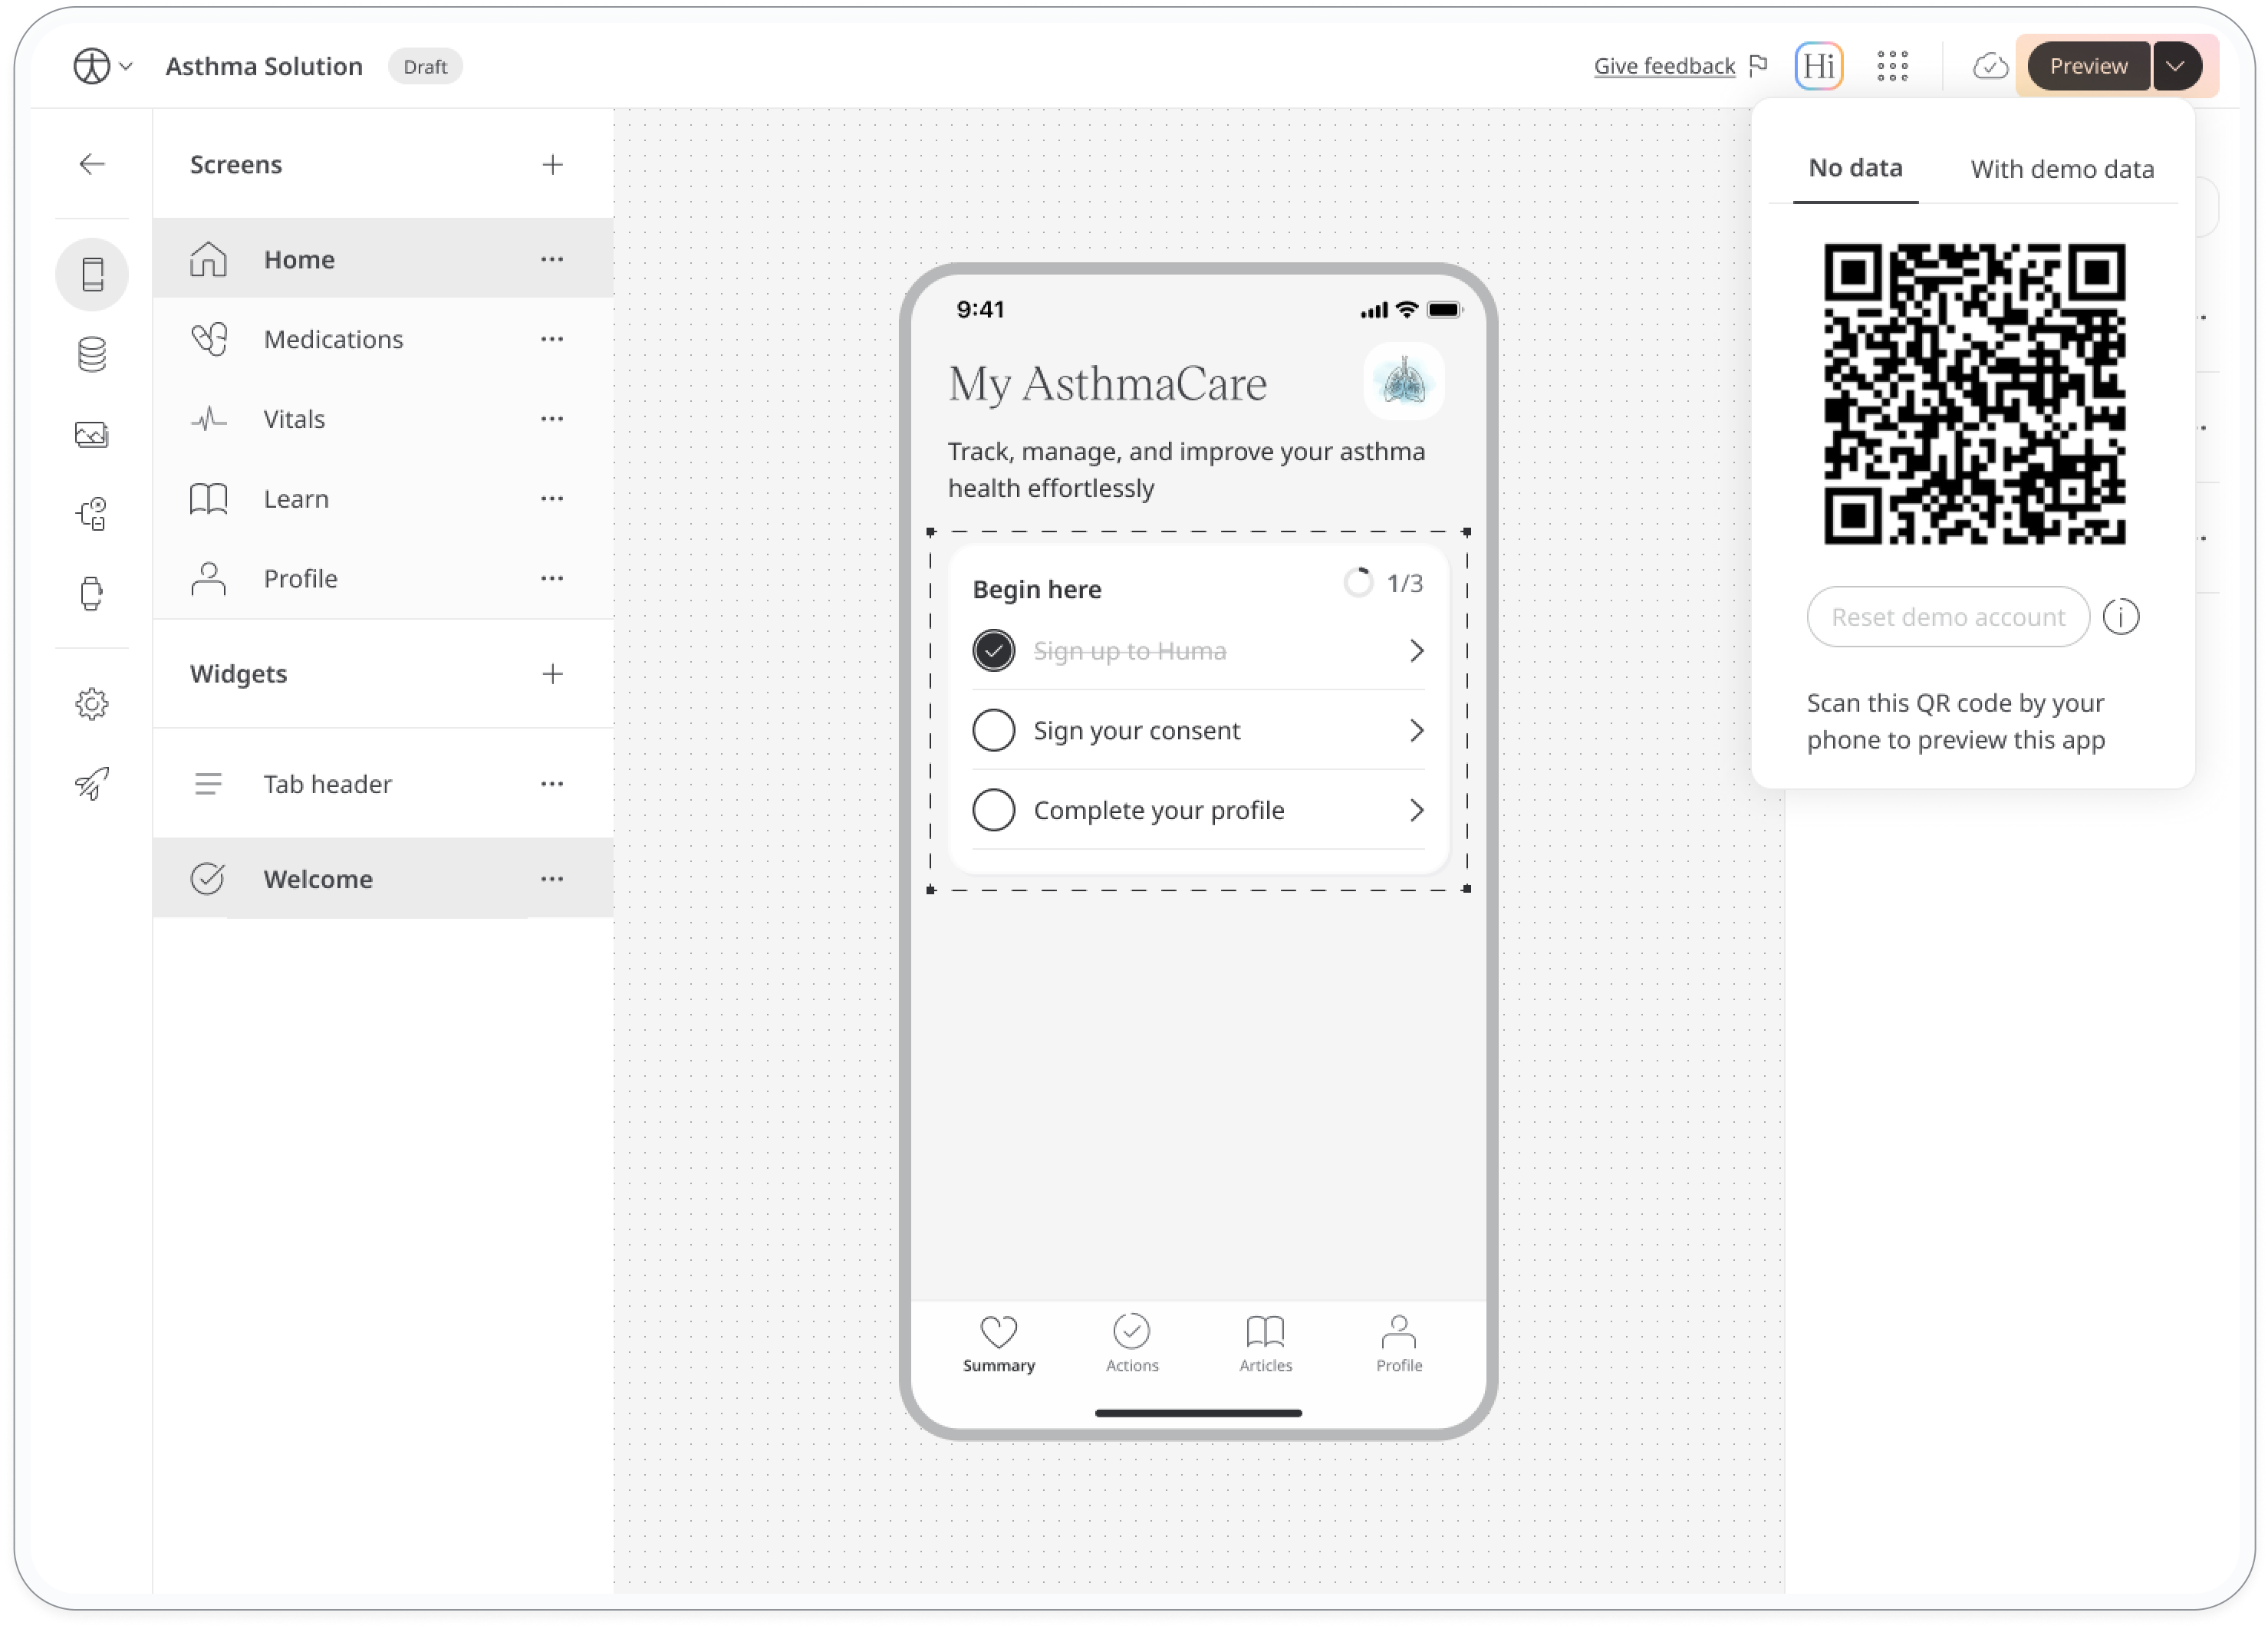Switch to the With demo data tab

tap(2062, 169)
